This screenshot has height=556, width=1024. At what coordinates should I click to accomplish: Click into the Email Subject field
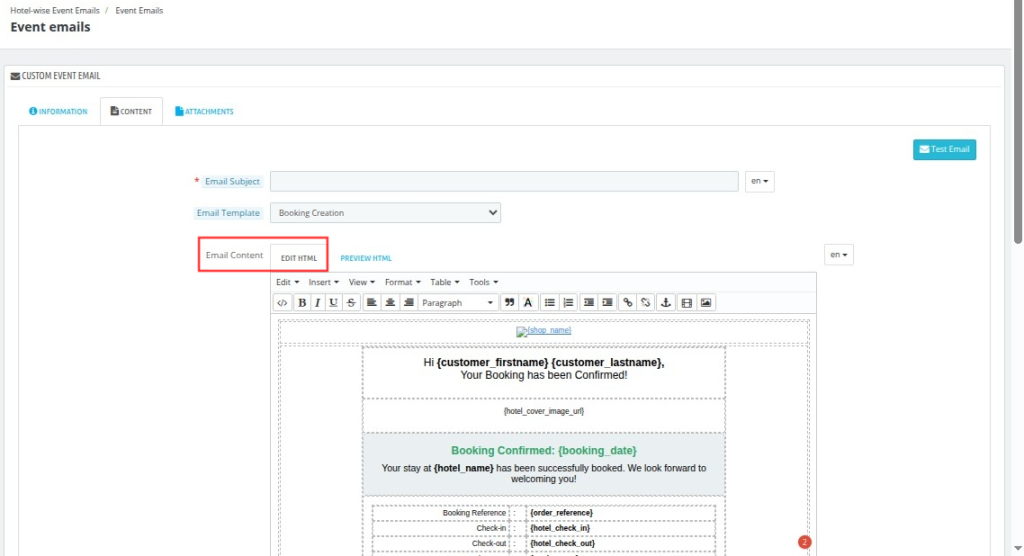point(504,182)
